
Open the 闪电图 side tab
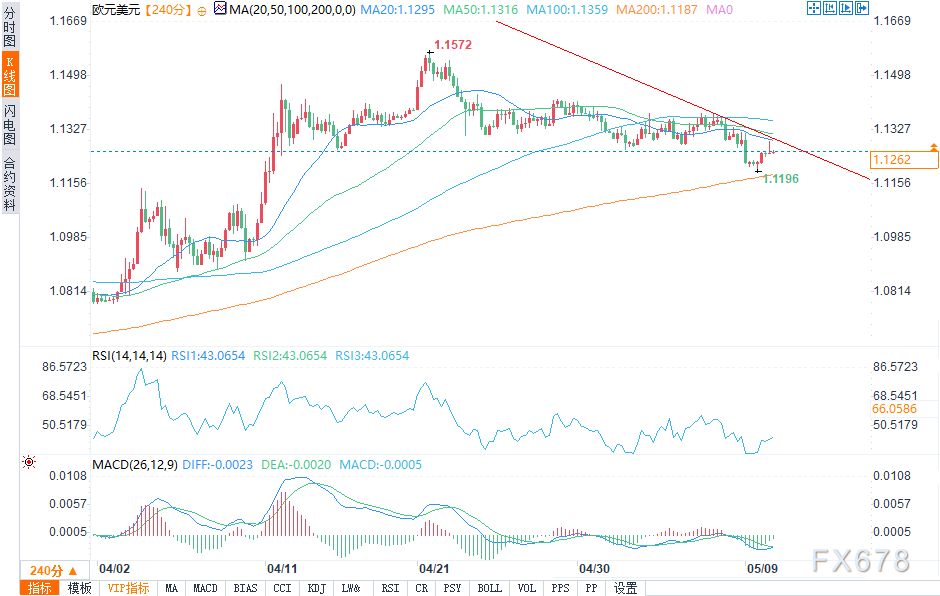(9, 124)
